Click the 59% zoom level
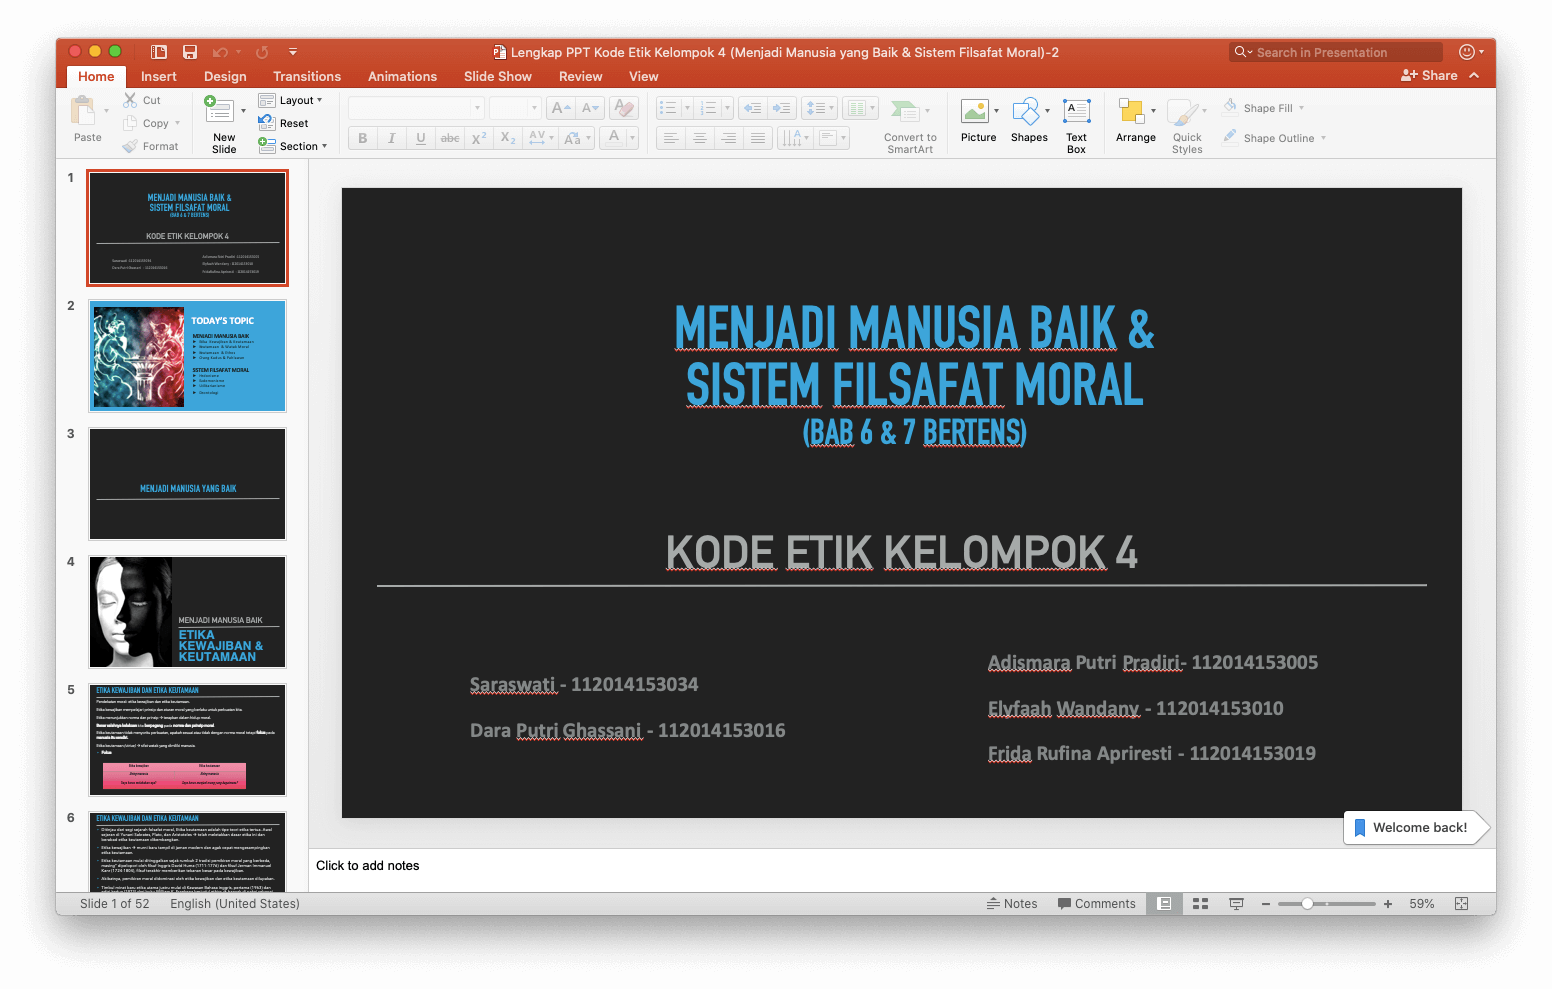Viewport: 1552px width, 989px height. click(1422, 903)
